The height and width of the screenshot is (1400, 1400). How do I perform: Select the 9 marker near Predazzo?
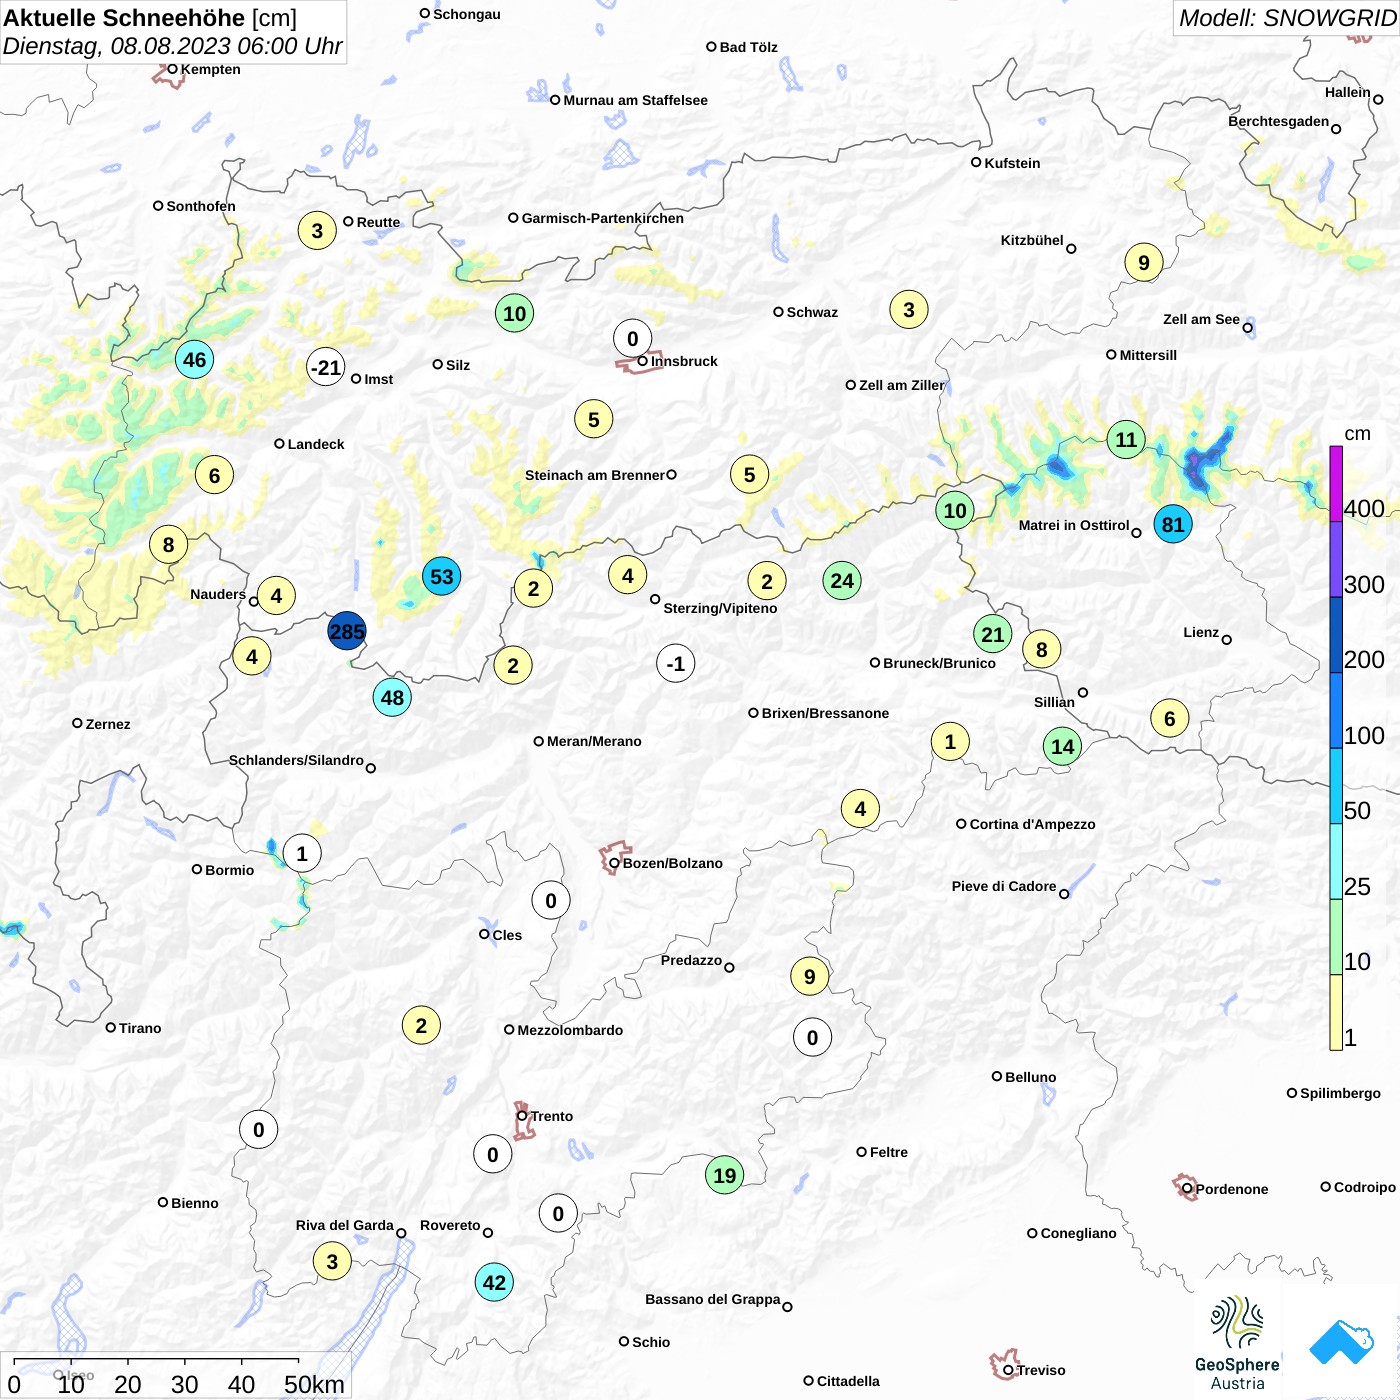(809, 975)
